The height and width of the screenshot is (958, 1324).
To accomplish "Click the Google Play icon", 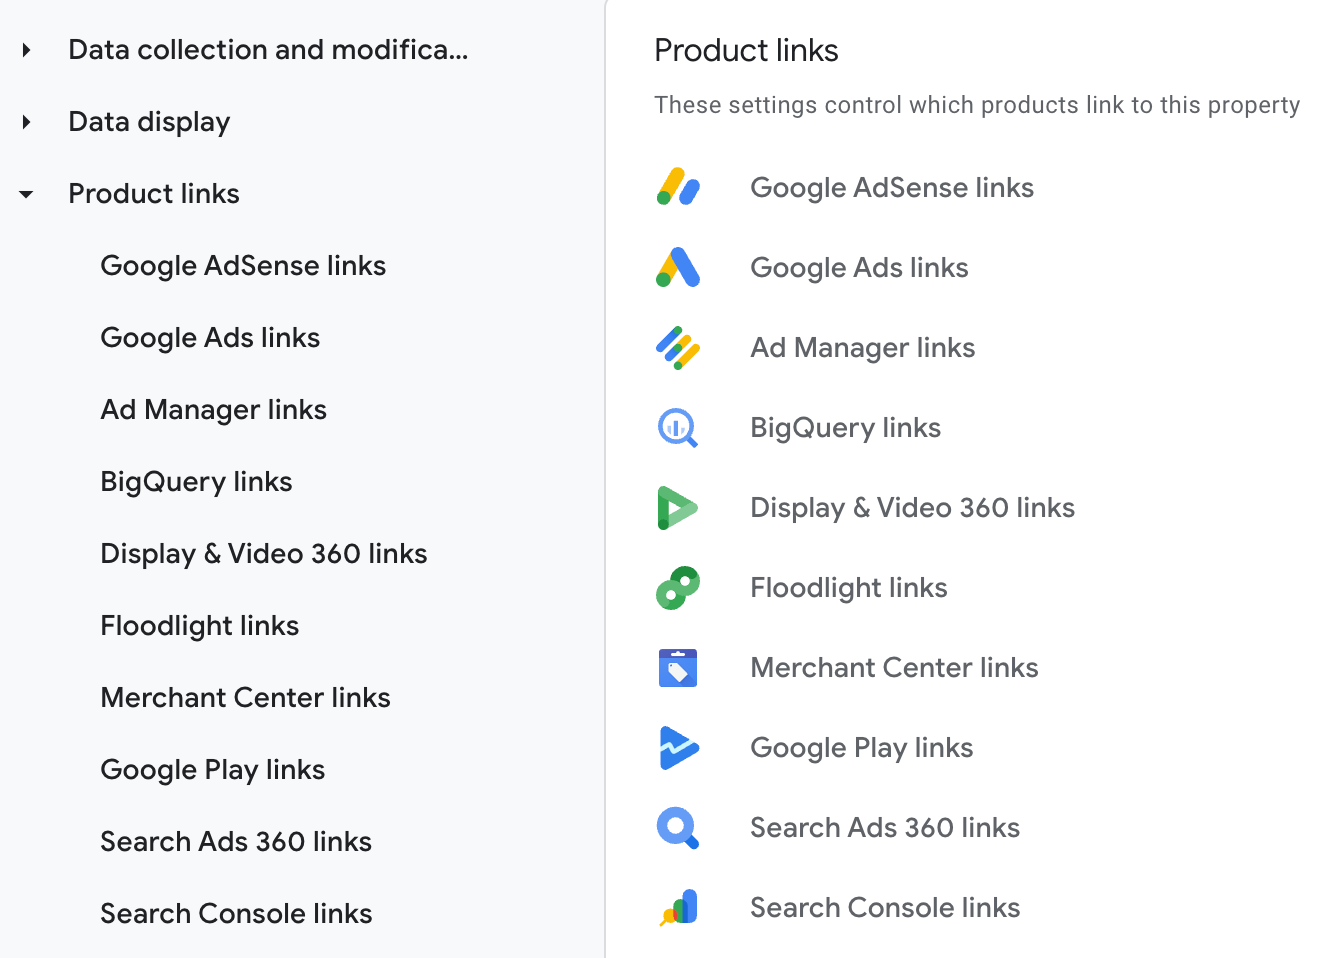I will (678, 747).
